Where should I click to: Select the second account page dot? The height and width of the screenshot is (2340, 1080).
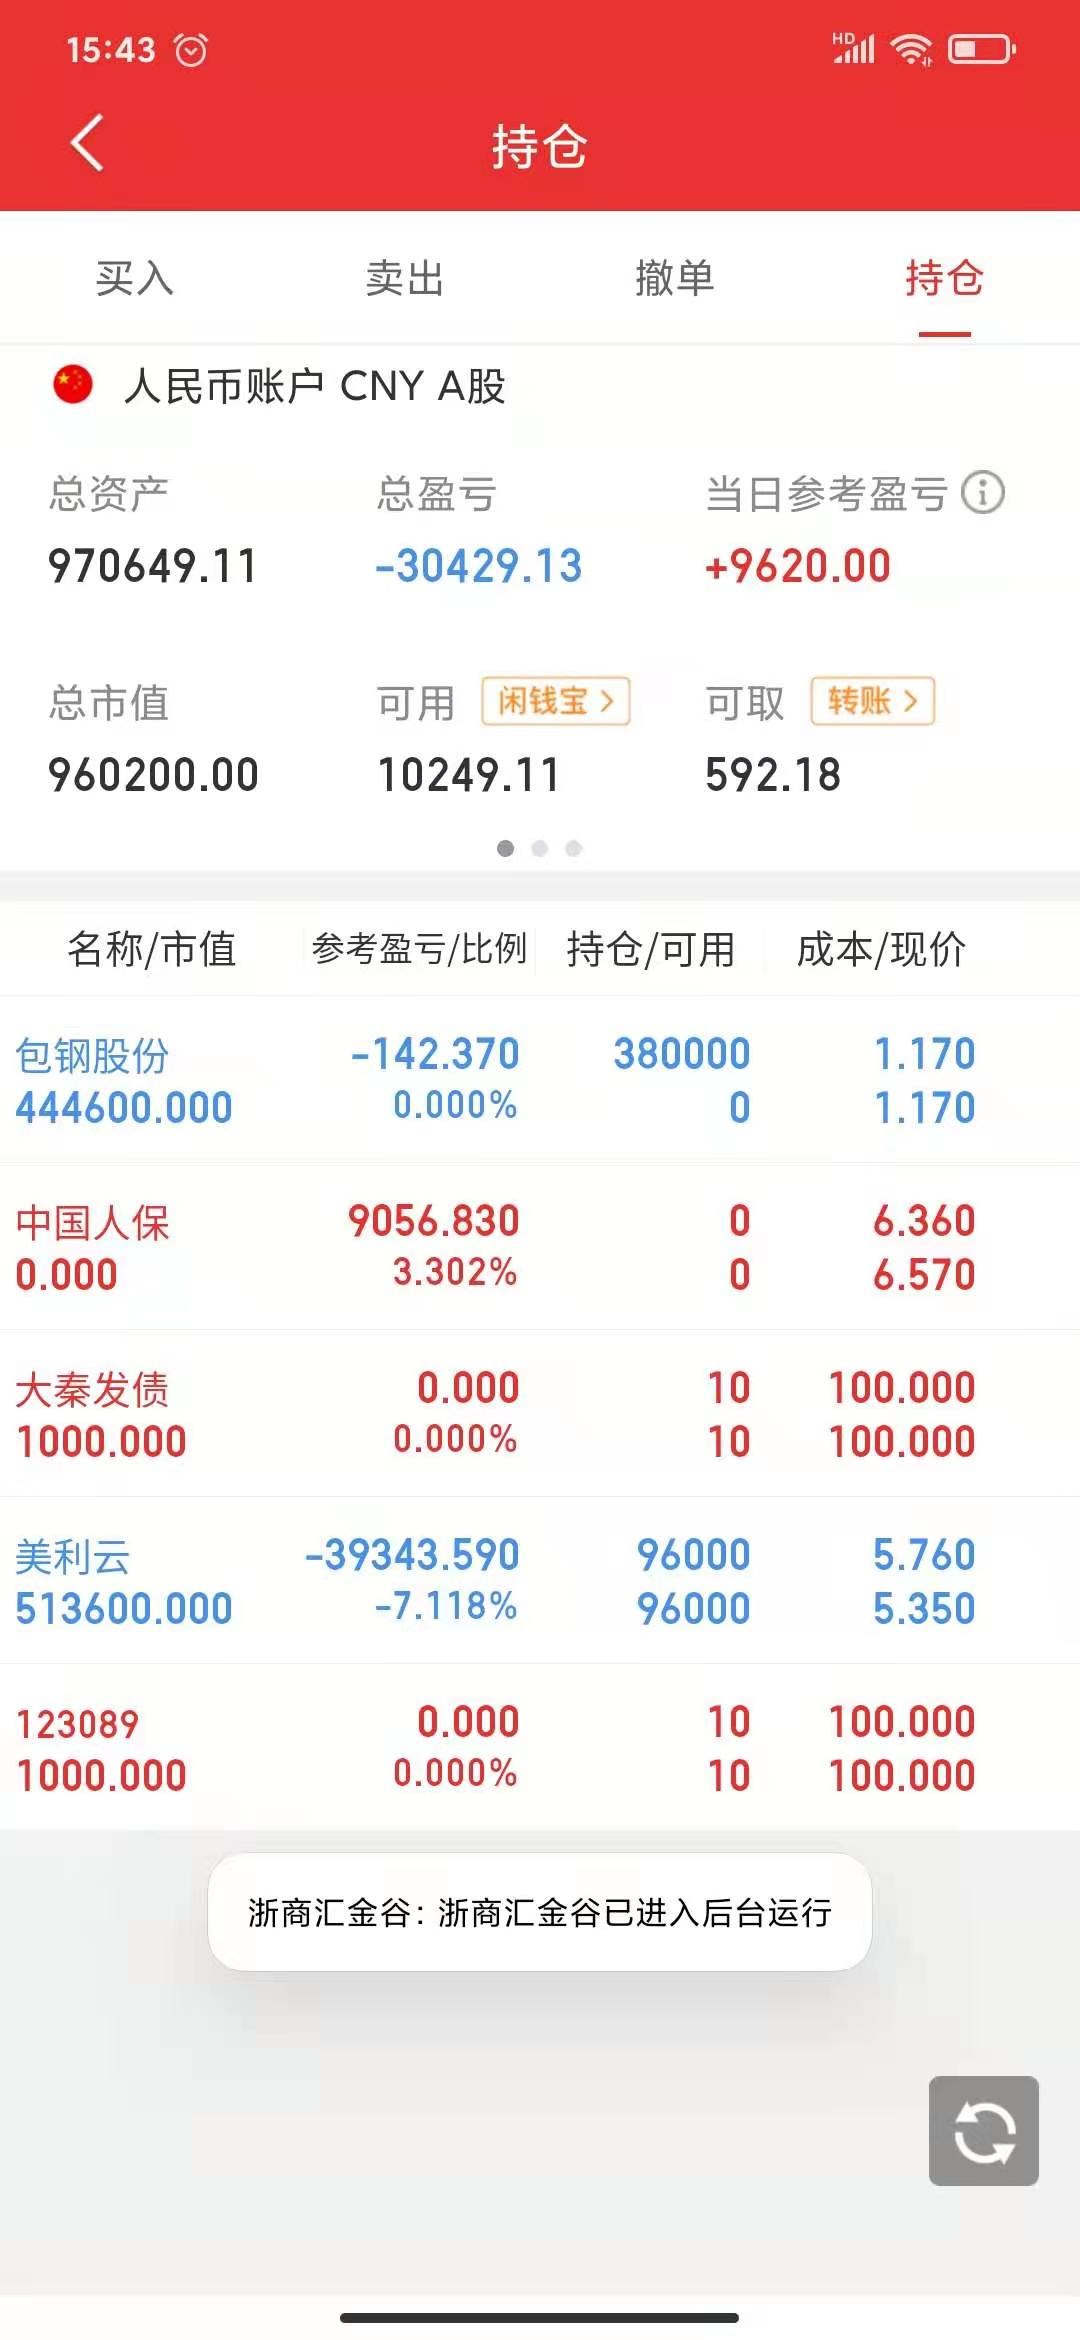[x=540, y=848]
